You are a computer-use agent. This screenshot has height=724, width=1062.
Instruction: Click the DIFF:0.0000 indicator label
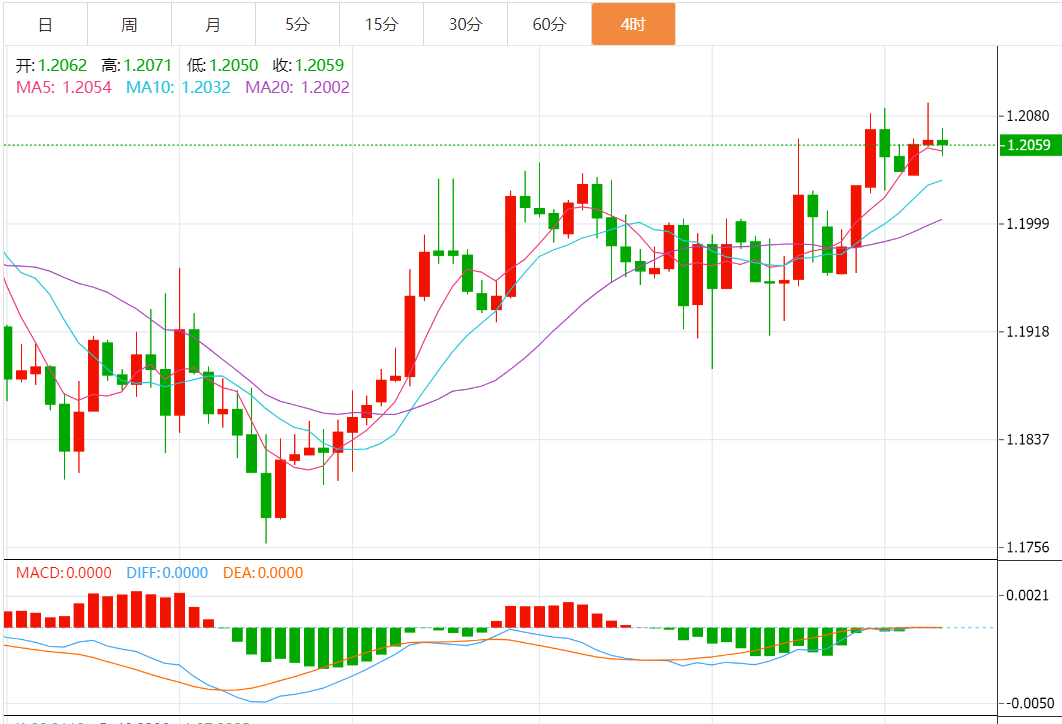167,573
